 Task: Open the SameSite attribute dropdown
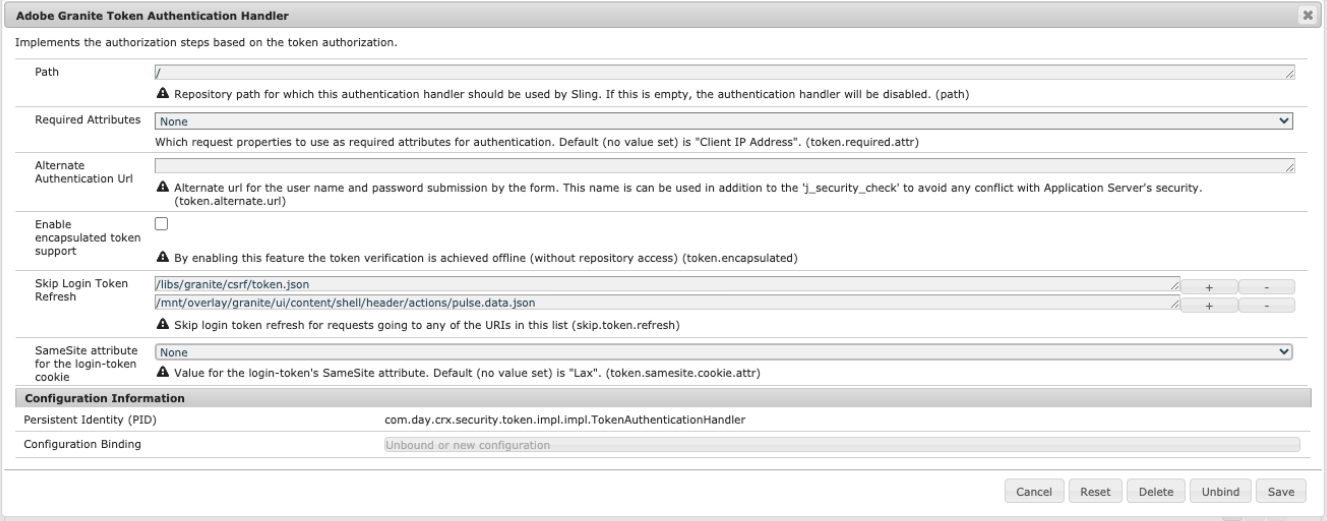click(x=724, y=352)
